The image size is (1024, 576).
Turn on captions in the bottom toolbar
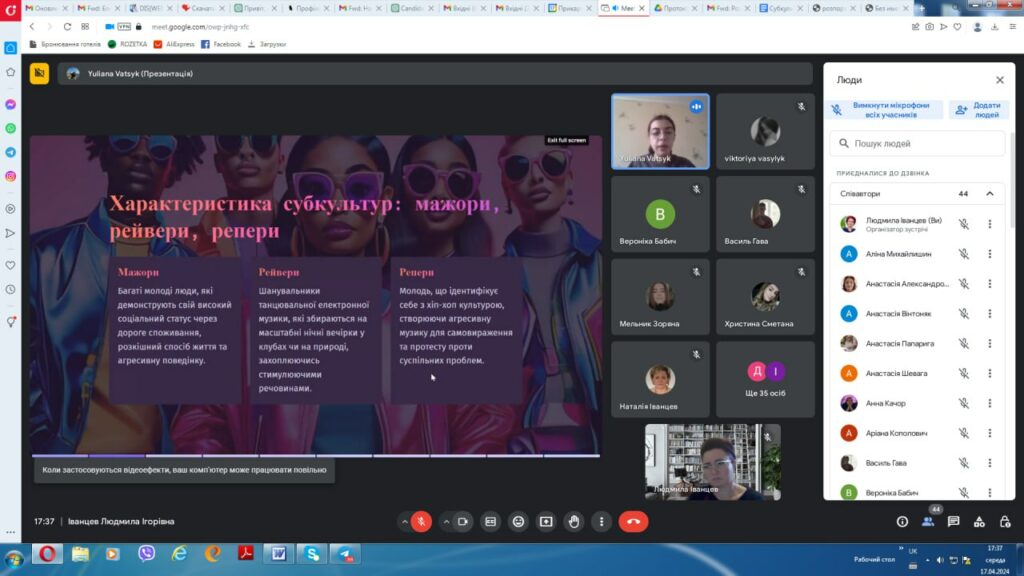pos(490,522)
